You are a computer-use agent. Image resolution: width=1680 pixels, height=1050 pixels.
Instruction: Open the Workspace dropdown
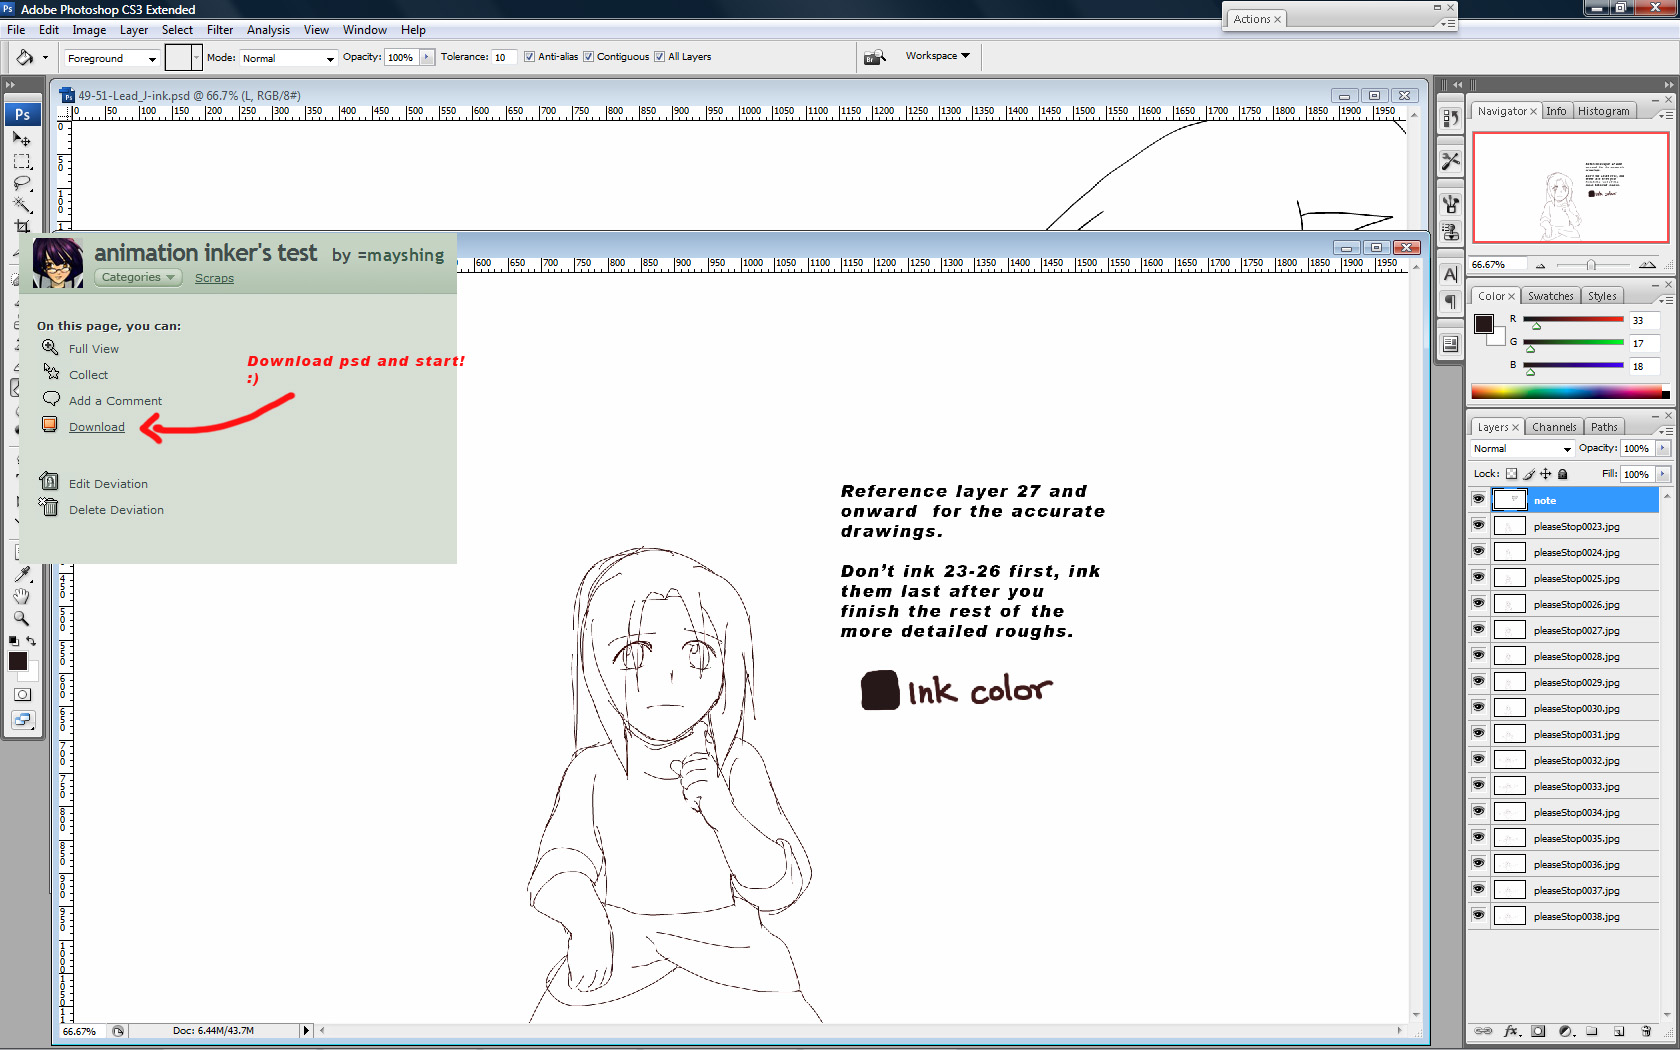tap(936, 56)
